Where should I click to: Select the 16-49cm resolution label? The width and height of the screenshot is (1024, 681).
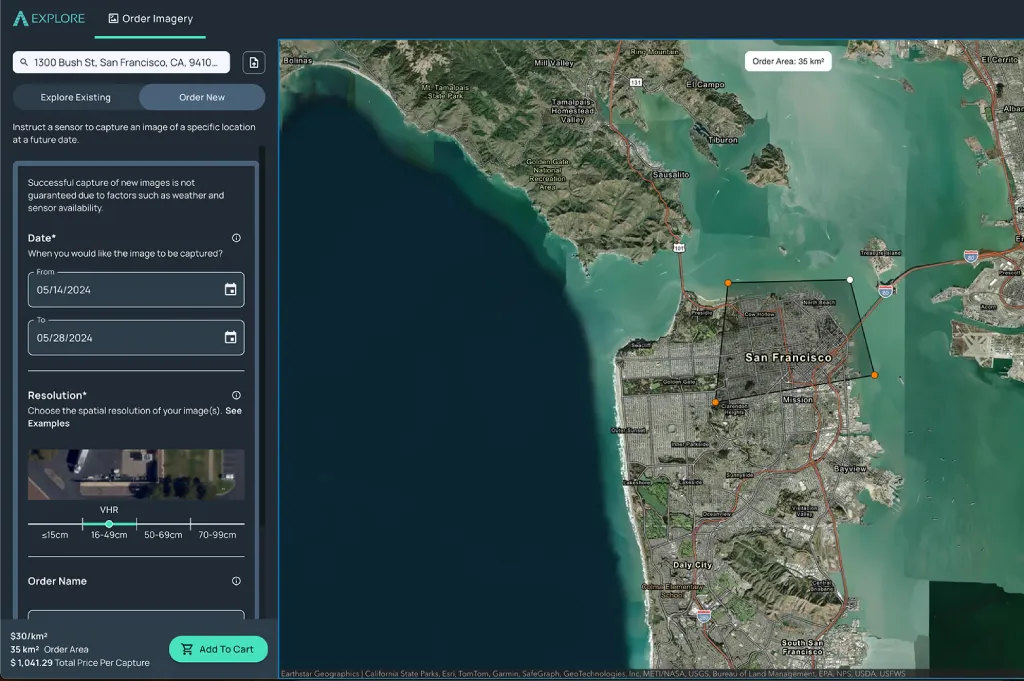pyautogui.click(x=109, y=535)
